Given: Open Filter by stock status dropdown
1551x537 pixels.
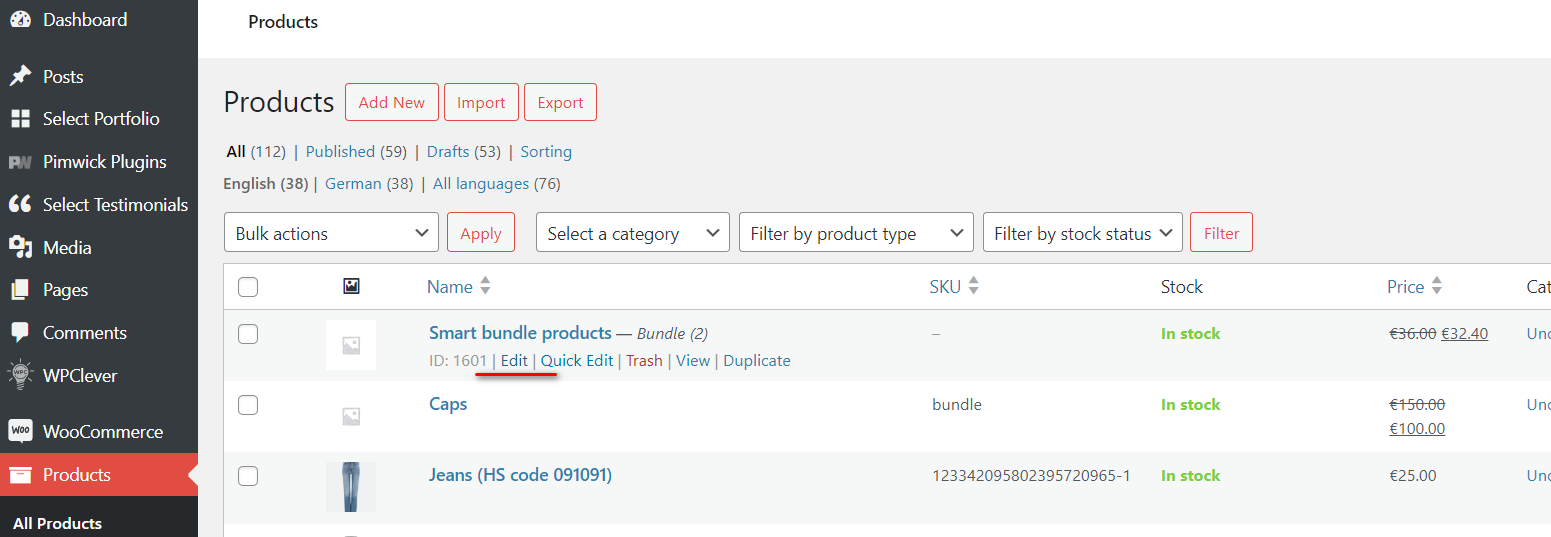Looking at the screenshot, I should coord(1082,233).
